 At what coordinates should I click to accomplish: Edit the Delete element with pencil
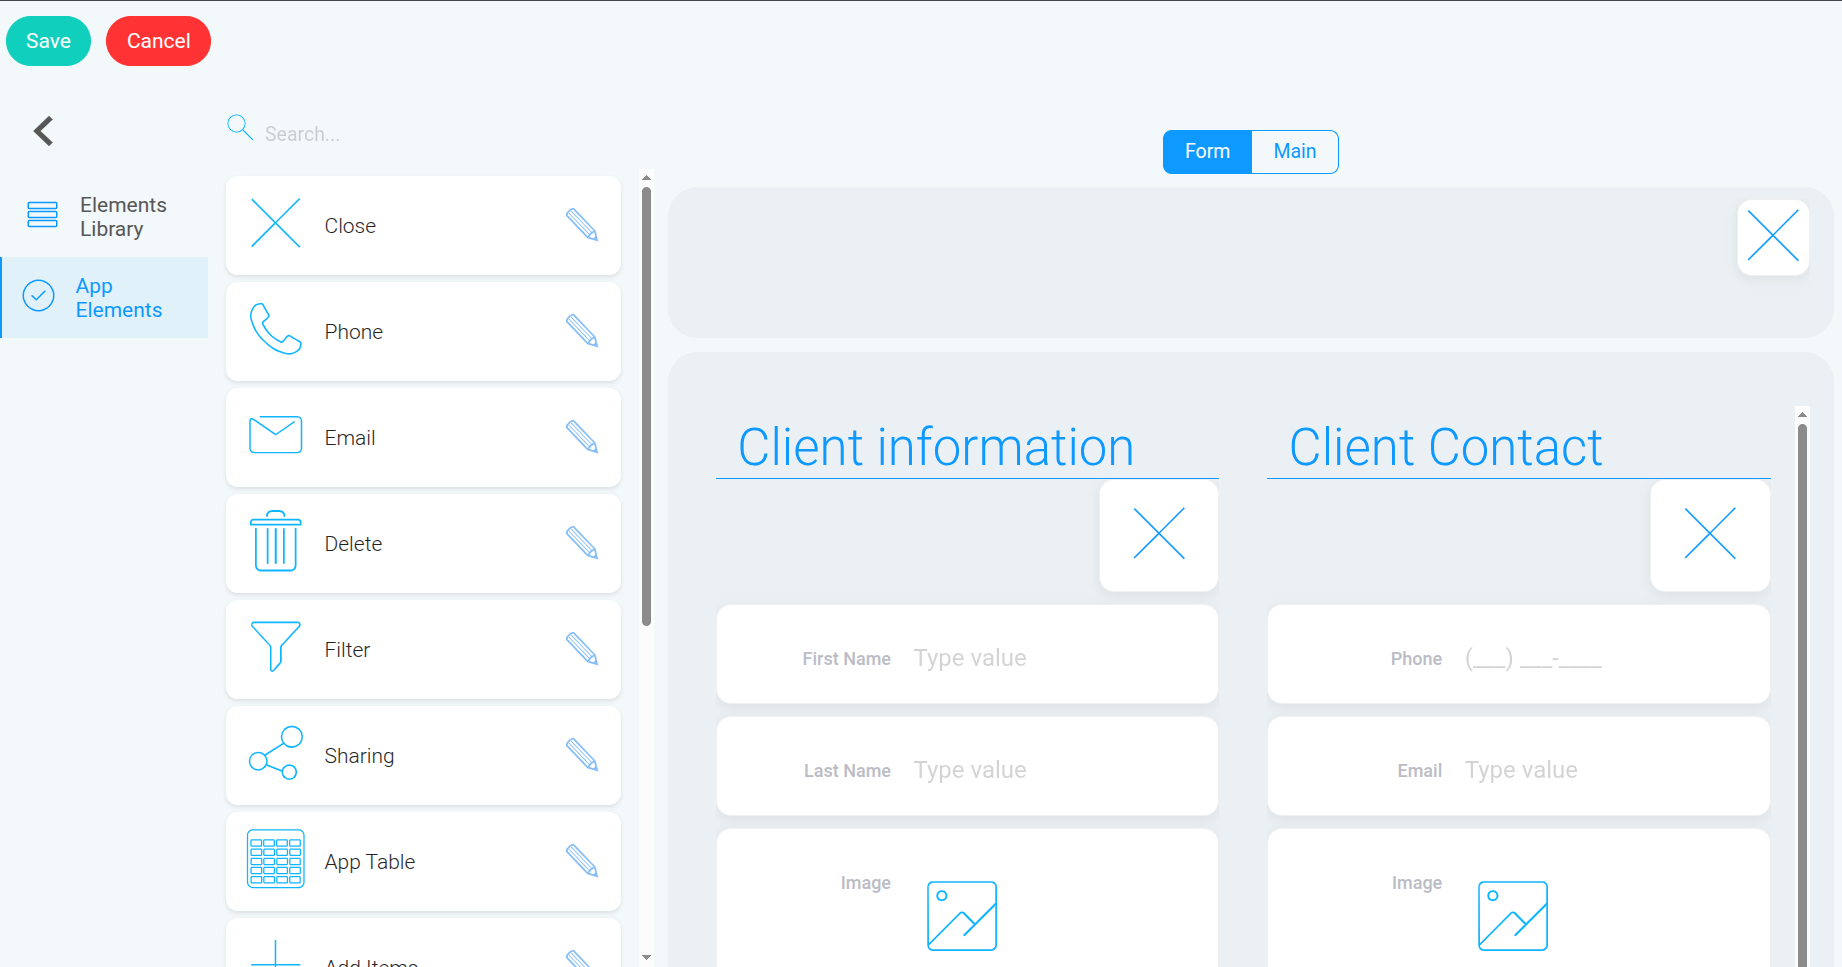[x=582, y=543]
